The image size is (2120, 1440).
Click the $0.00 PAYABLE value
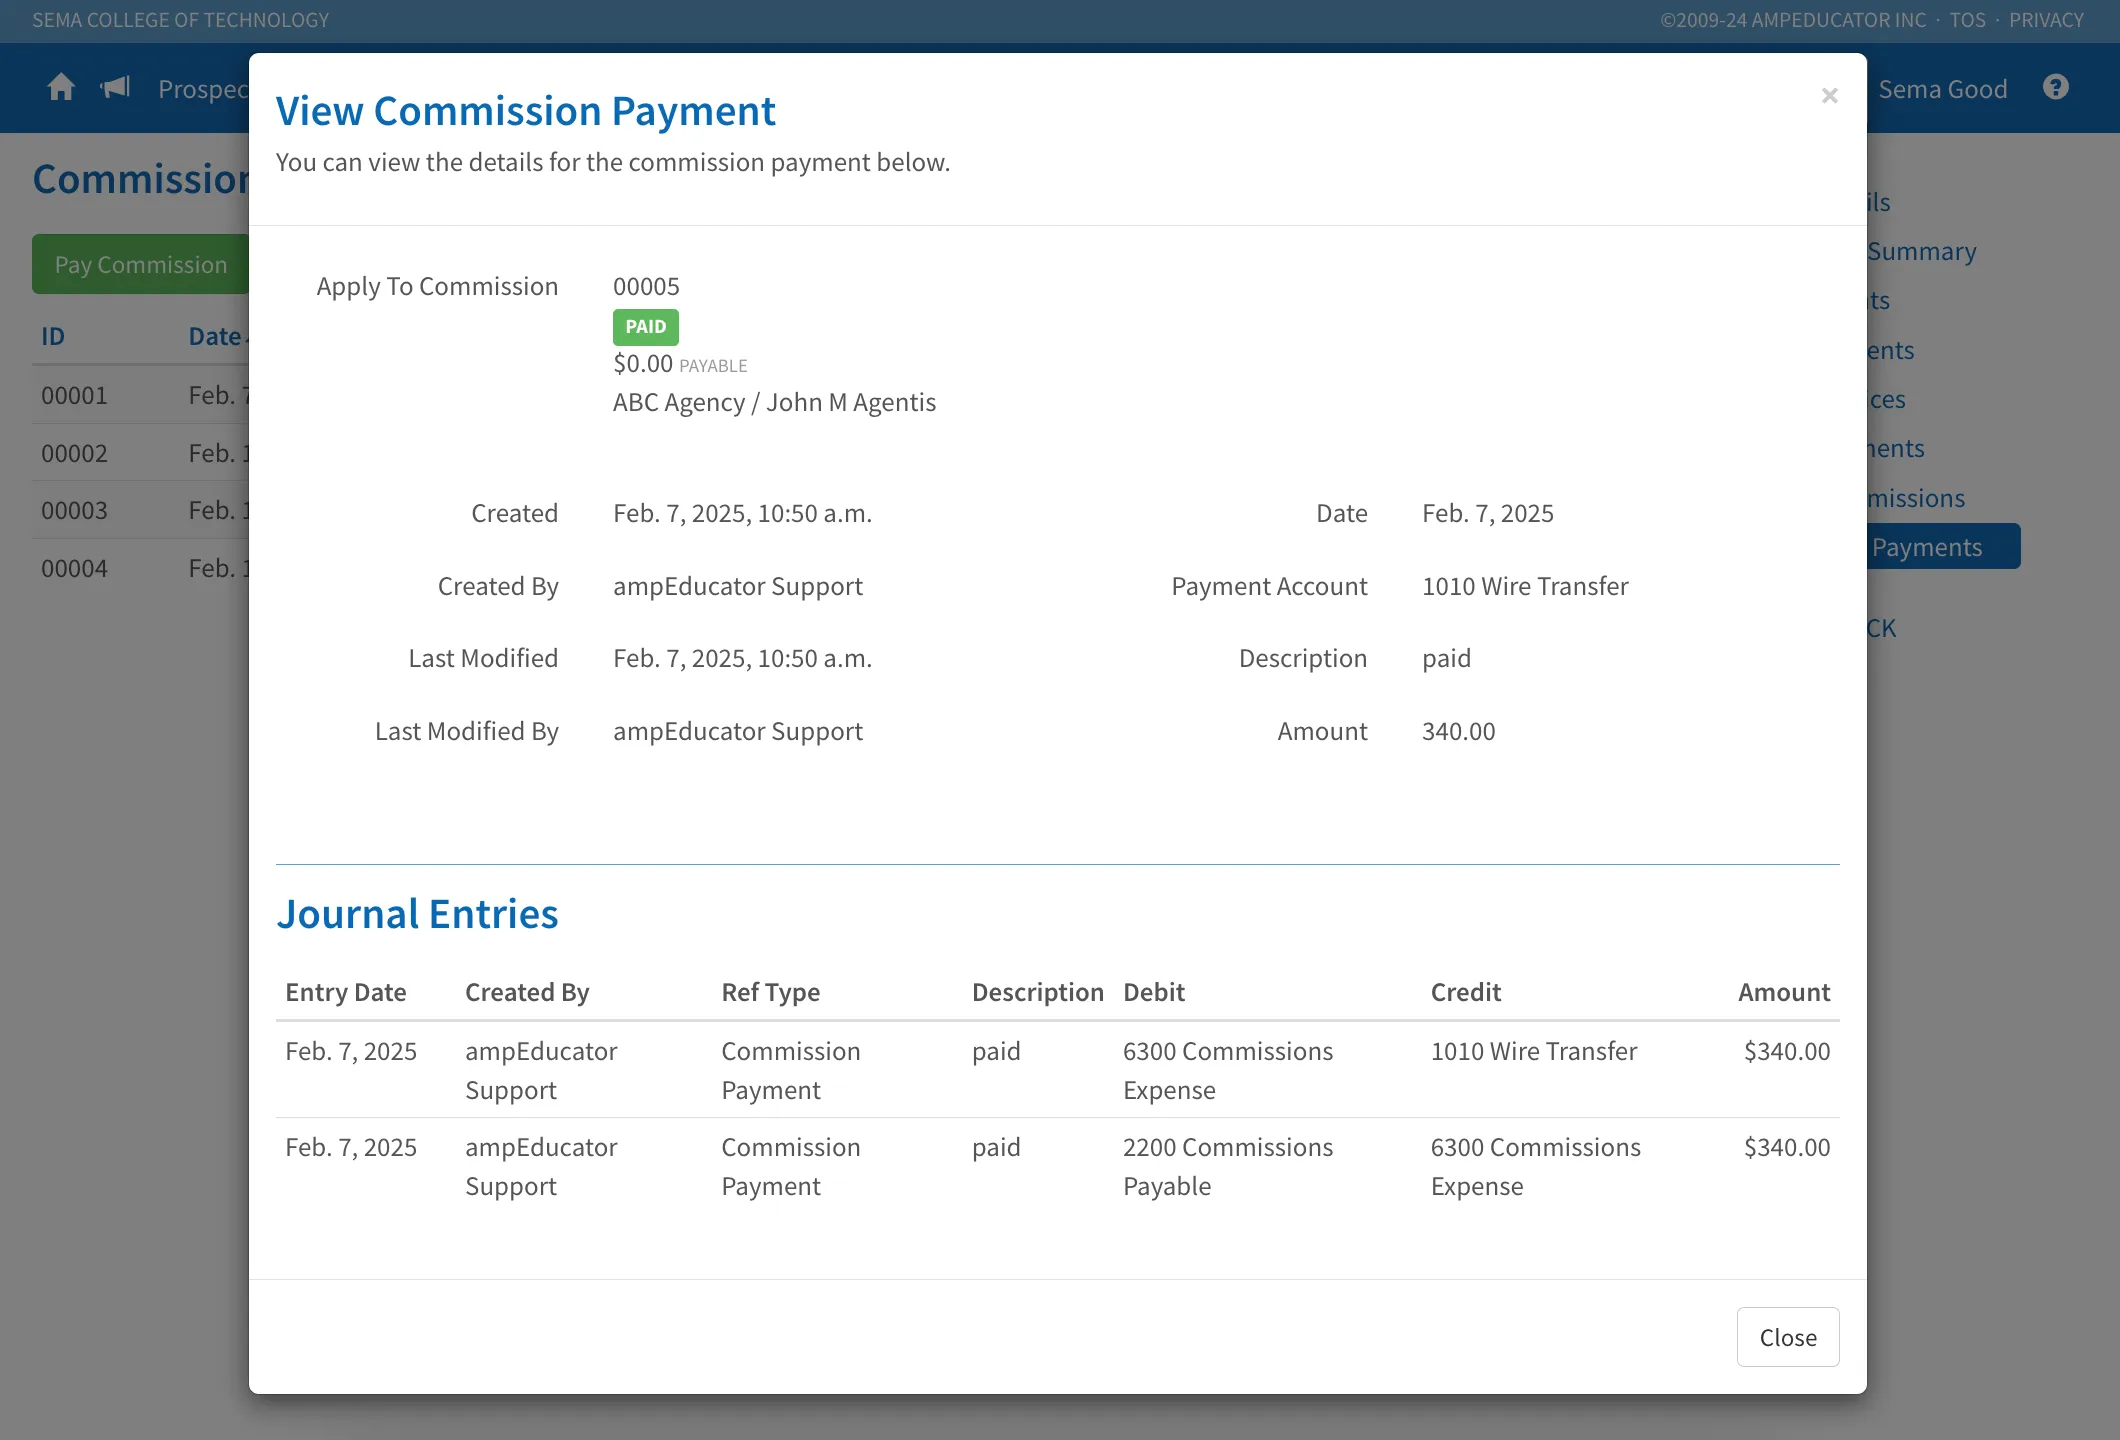click(x=680, y=364)
